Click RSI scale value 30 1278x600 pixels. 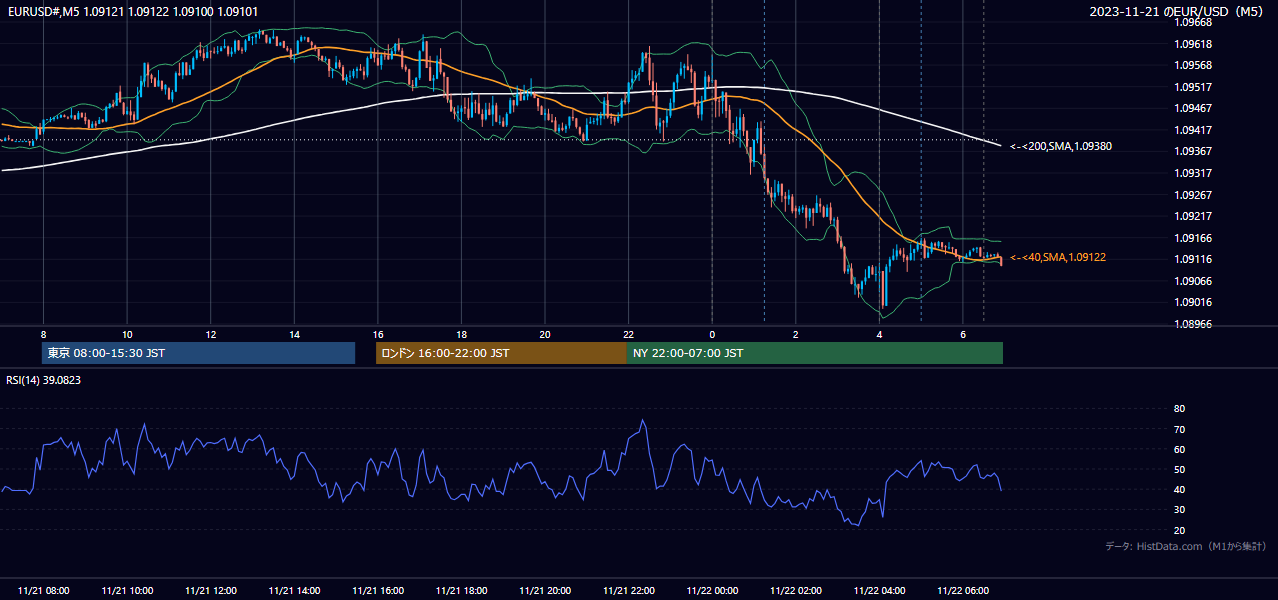[1179, 510]
